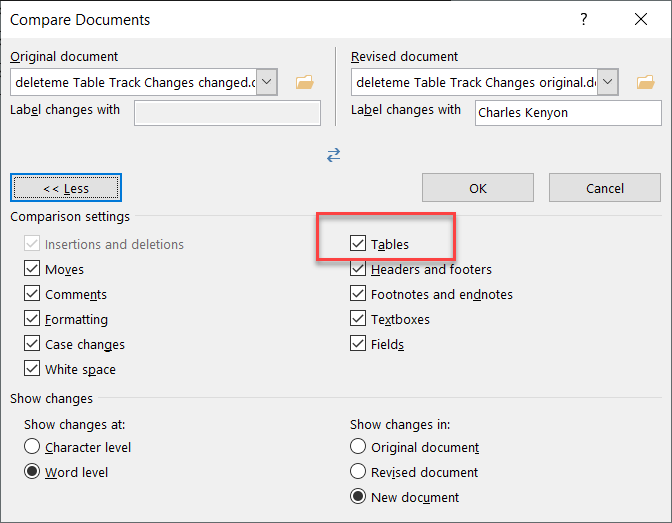Click the Comparison settings heading
672x523 pixels.
pyautogui.click(x=70, y=216)
